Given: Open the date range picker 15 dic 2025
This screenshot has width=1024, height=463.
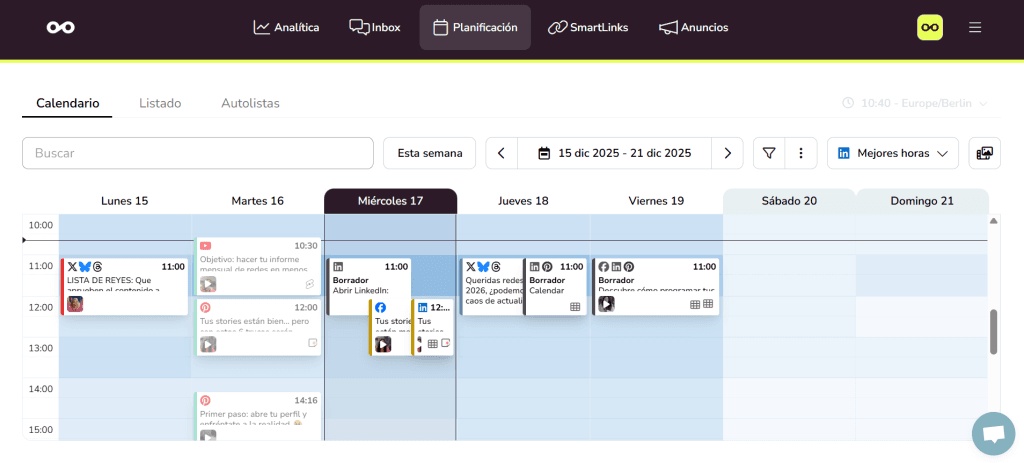Looking at the screenshot, I should [614, 153].
